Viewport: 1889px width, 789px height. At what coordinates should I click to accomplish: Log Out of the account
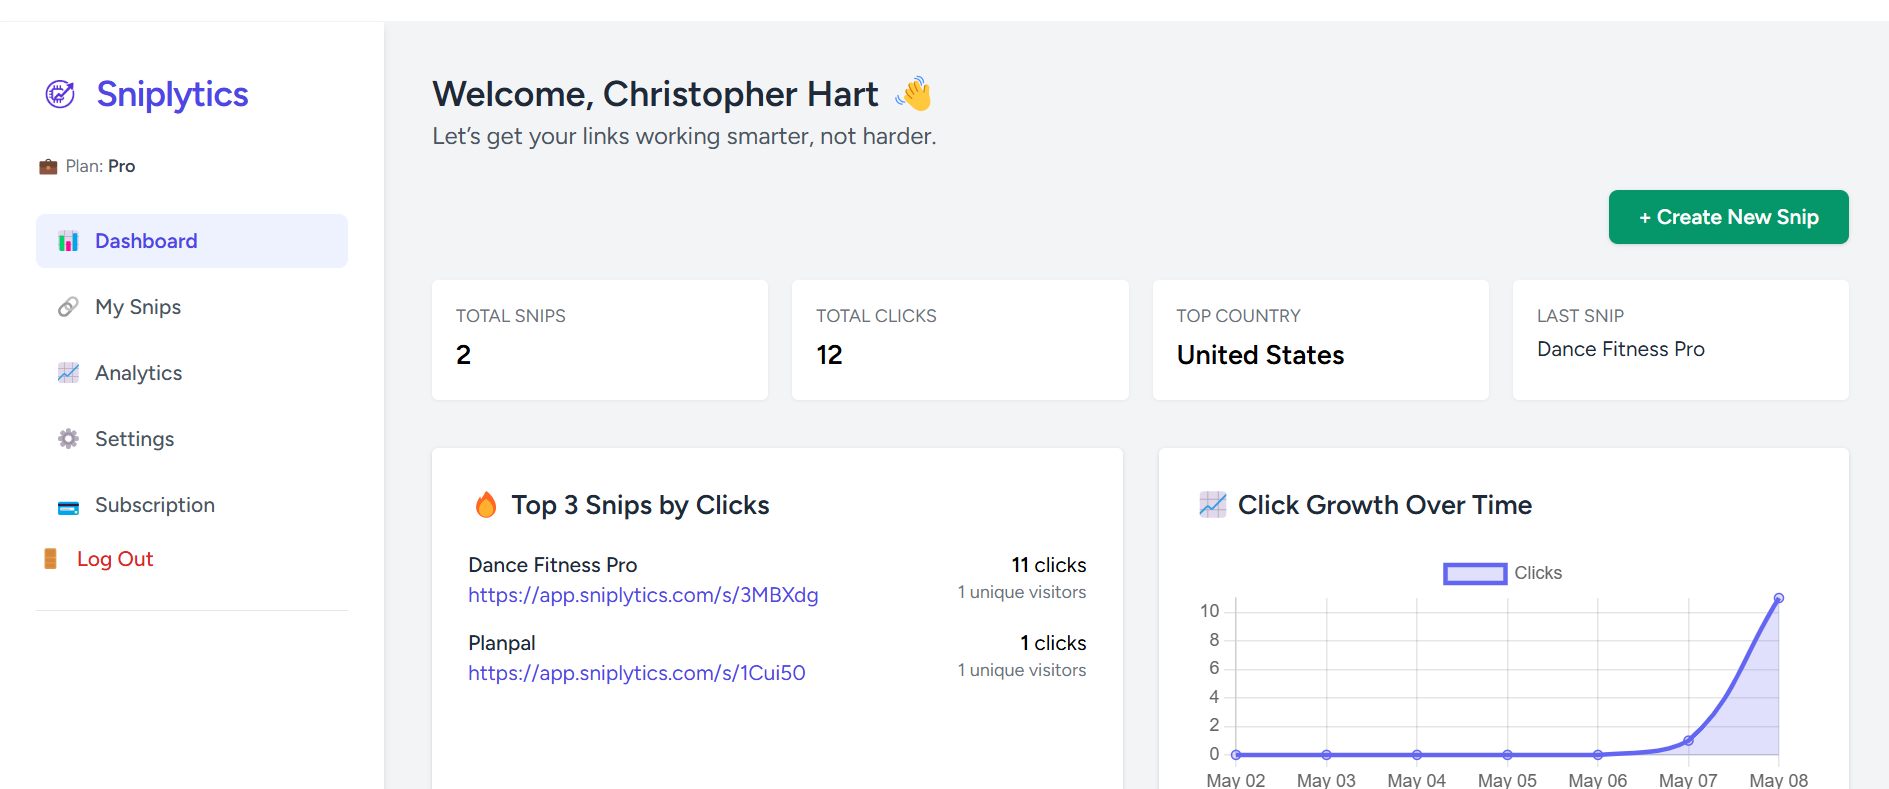[x=114, y=559]
